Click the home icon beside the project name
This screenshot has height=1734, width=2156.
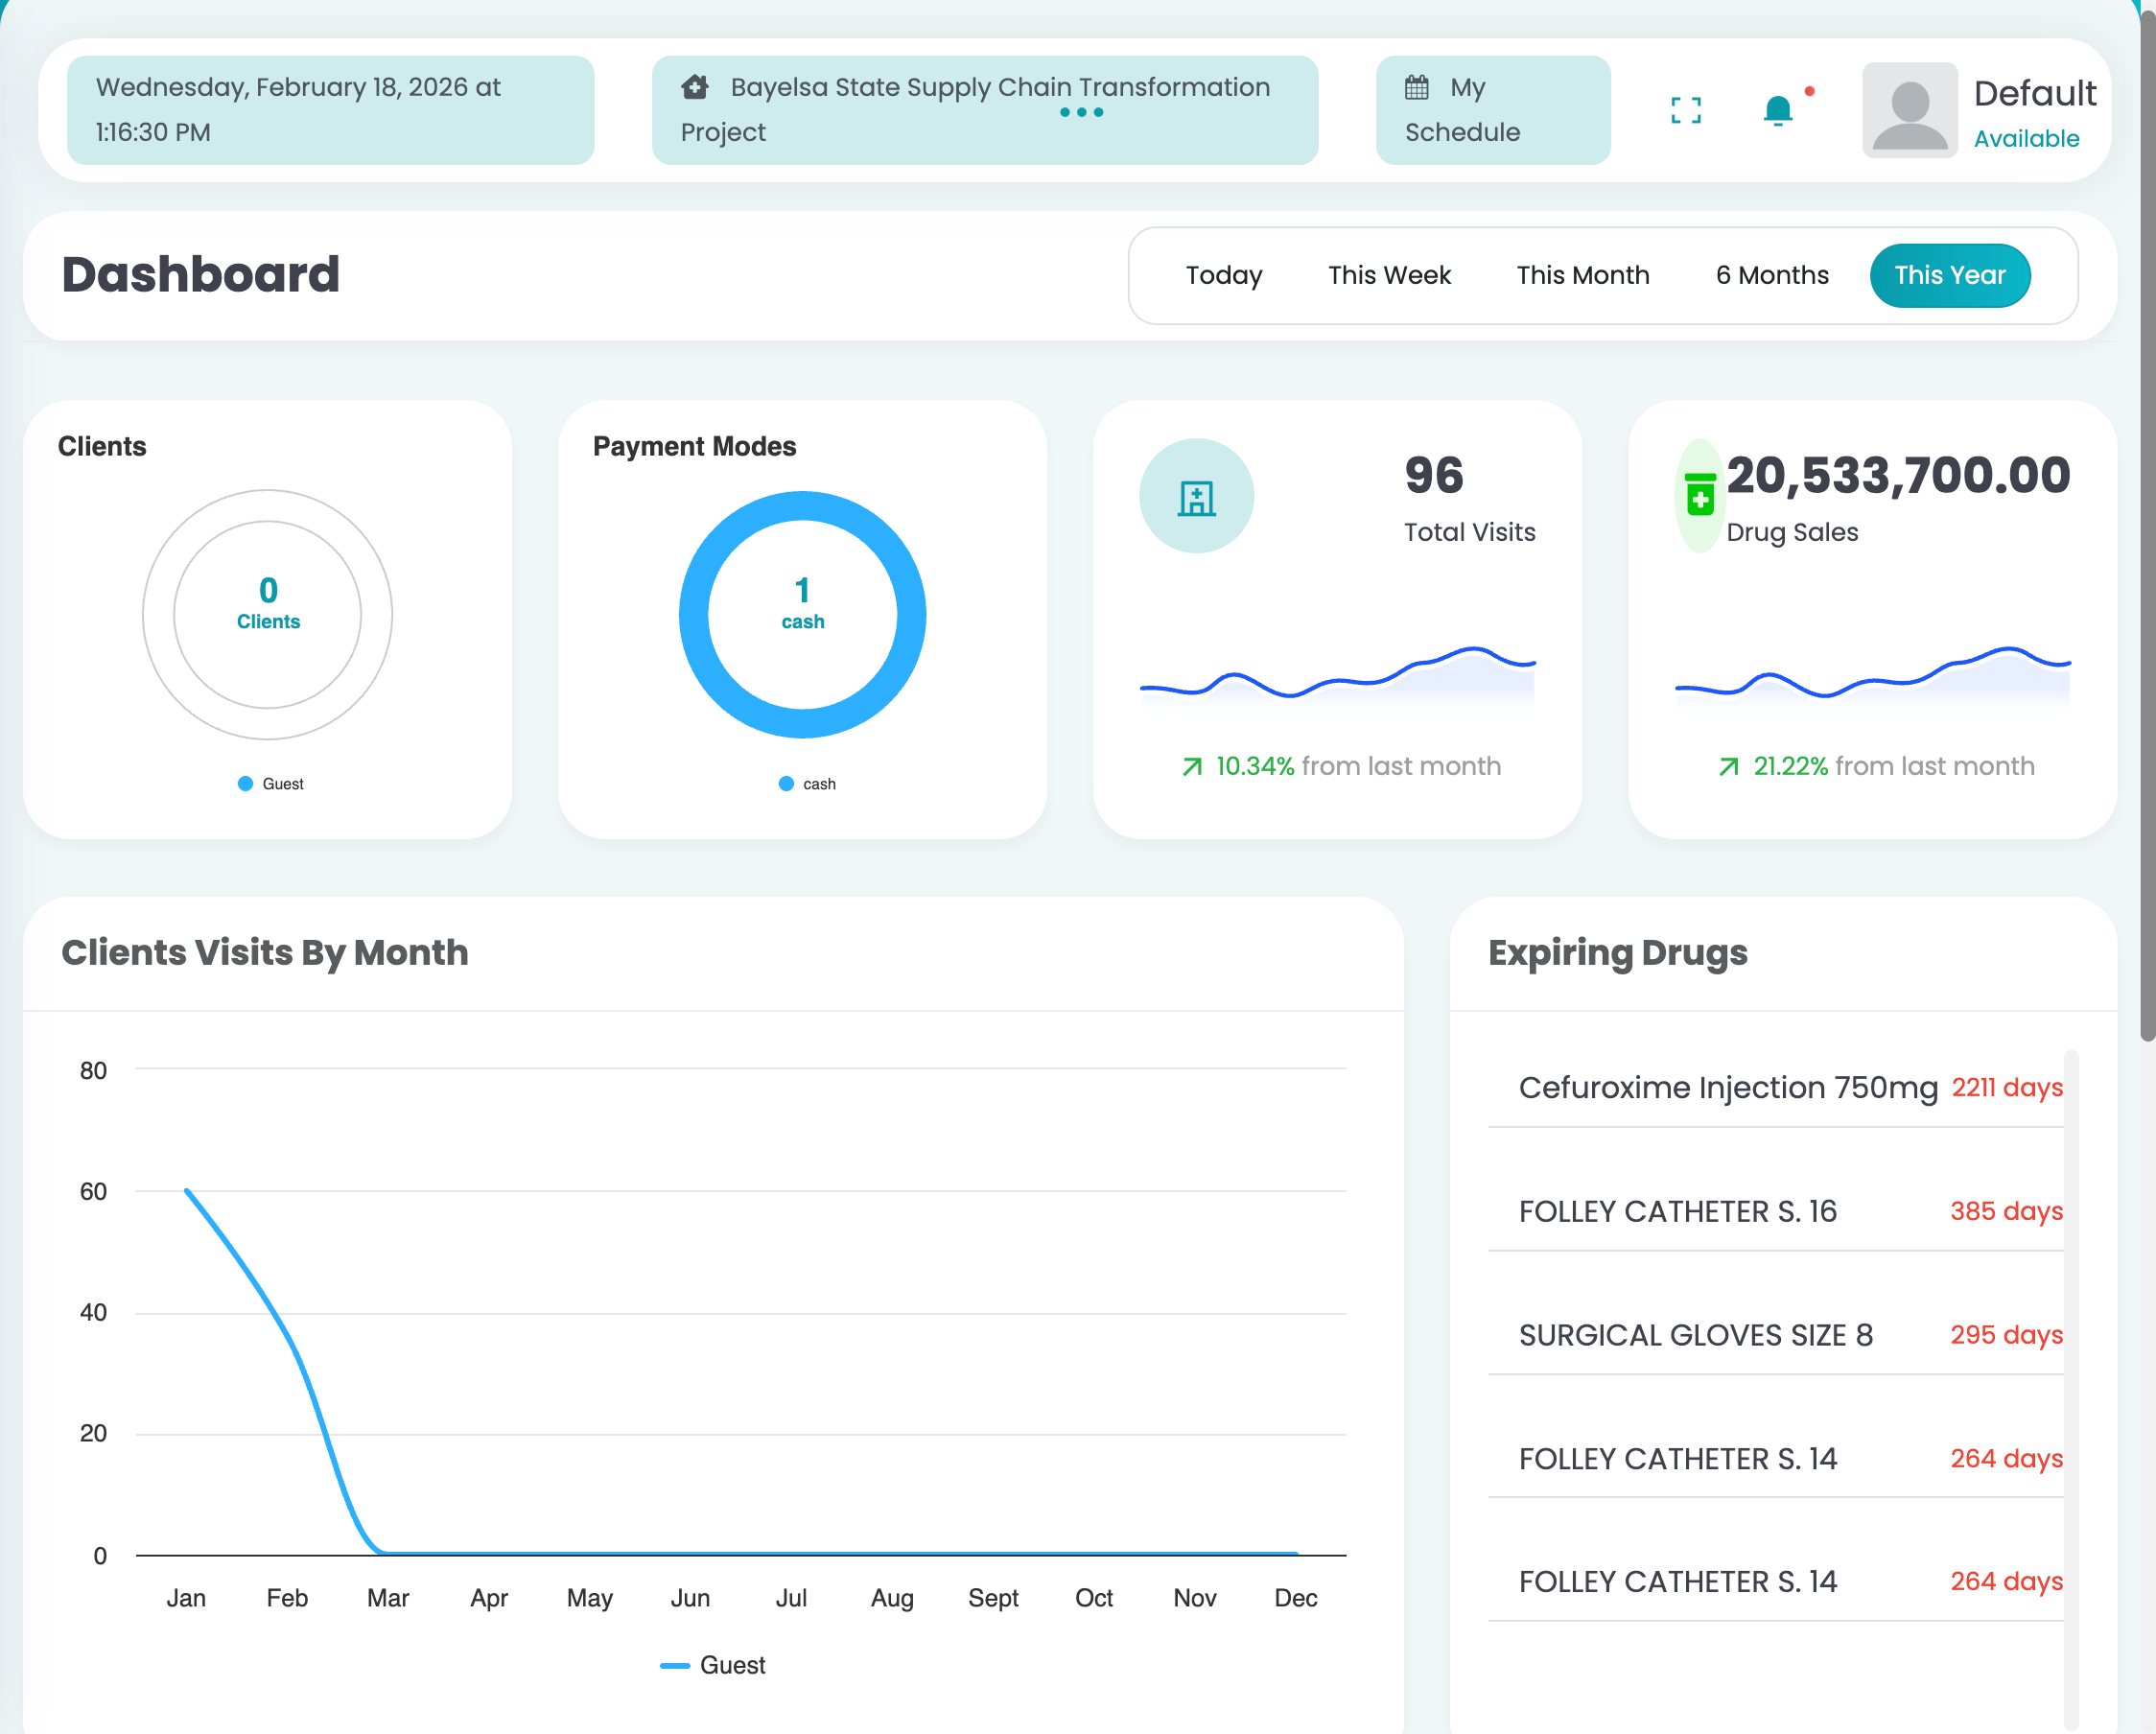pos(694,87)
